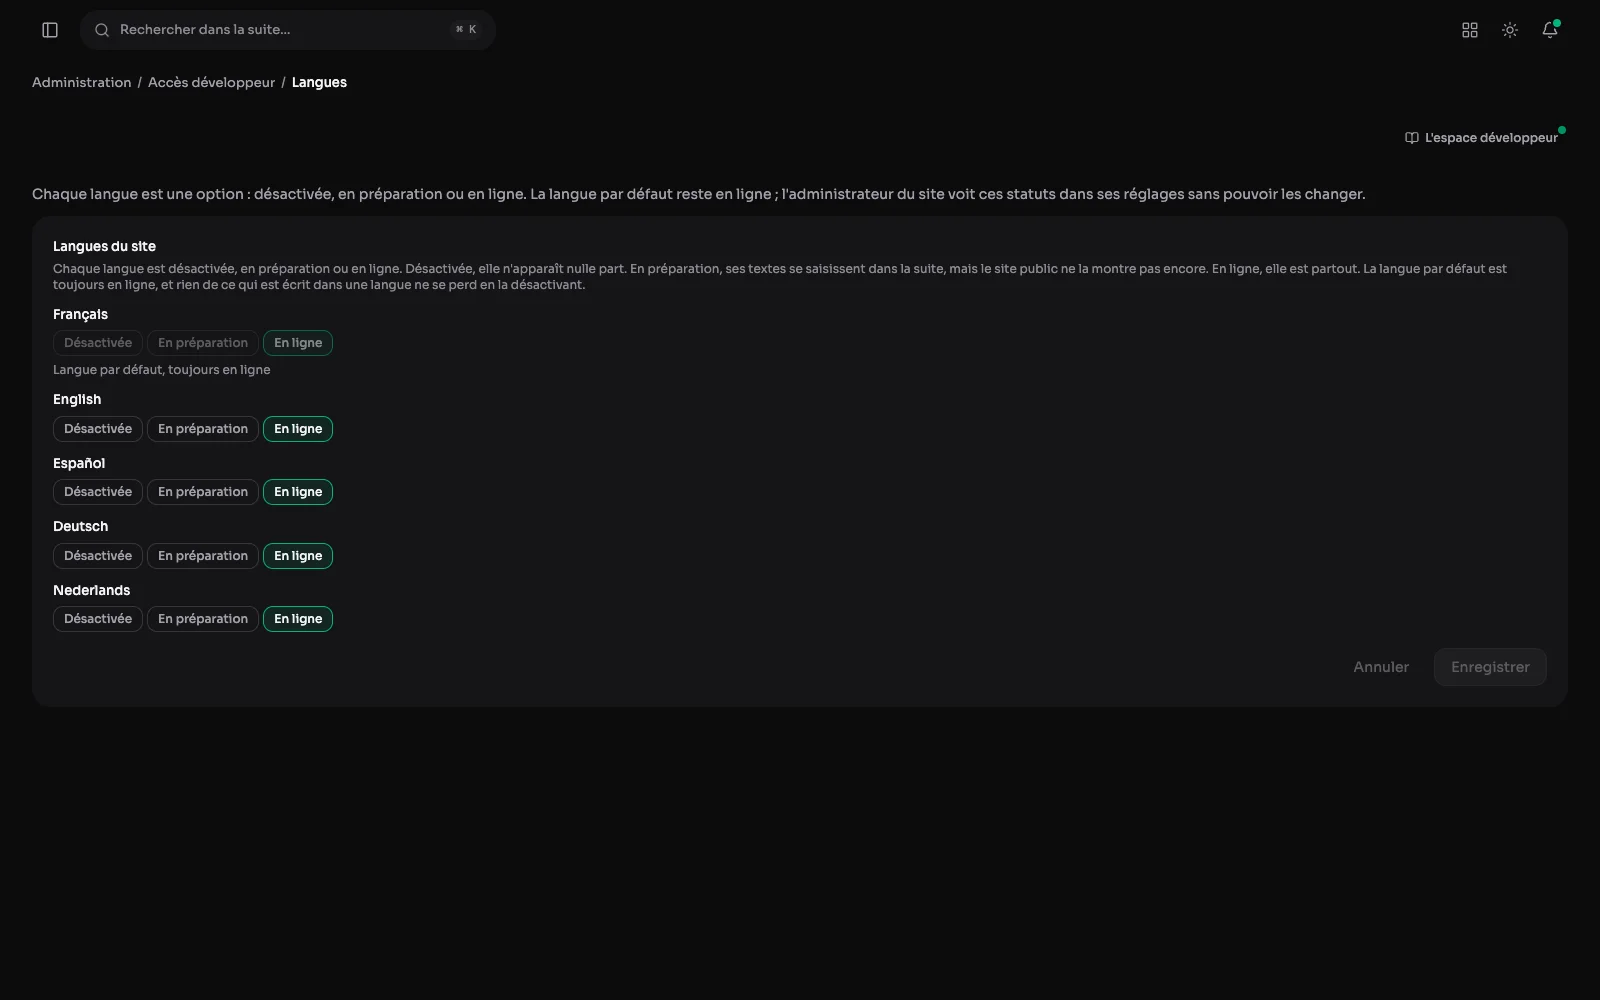Image resolution: width=1600 pixels, height=1000 pixels.
Task: Select En ligne for Nederlands
Action: [x=298, y=619]
